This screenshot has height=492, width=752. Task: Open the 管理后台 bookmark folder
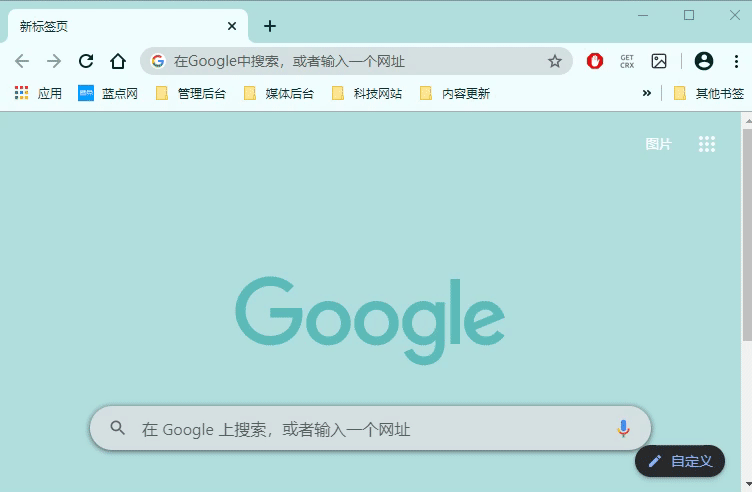(191, 93)
